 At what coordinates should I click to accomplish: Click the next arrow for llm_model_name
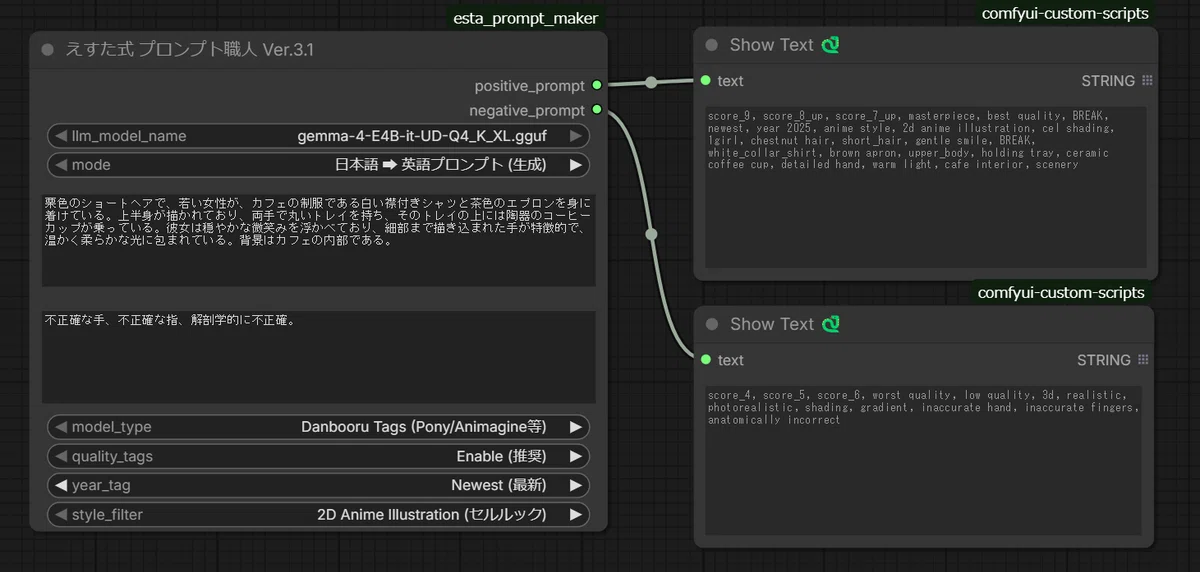(576, 136)
